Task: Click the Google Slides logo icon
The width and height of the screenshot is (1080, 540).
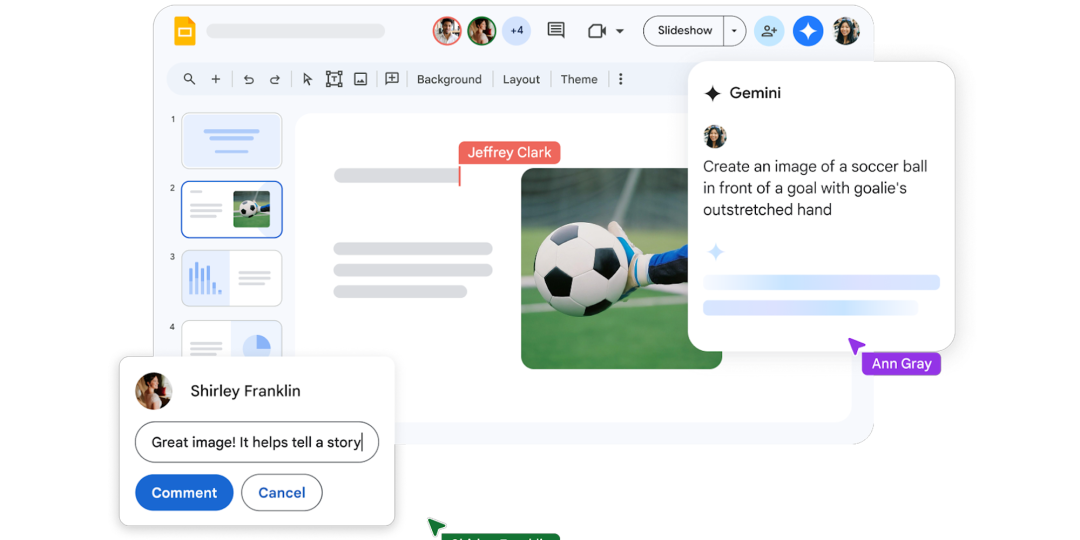Action: pyautogui.click(x=185, y=31)
